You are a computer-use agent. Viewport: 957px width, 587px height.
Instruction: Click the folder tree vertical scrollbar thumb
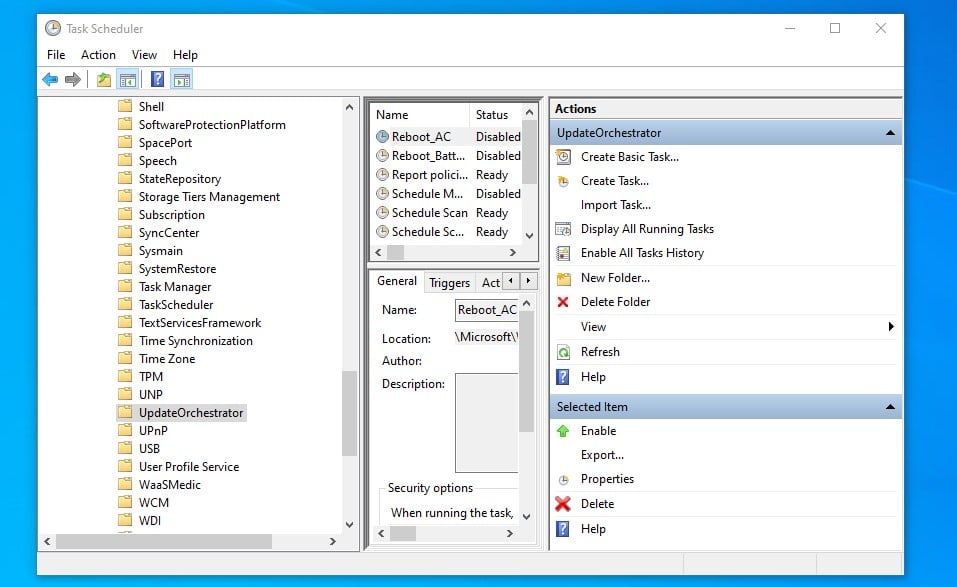349,413
